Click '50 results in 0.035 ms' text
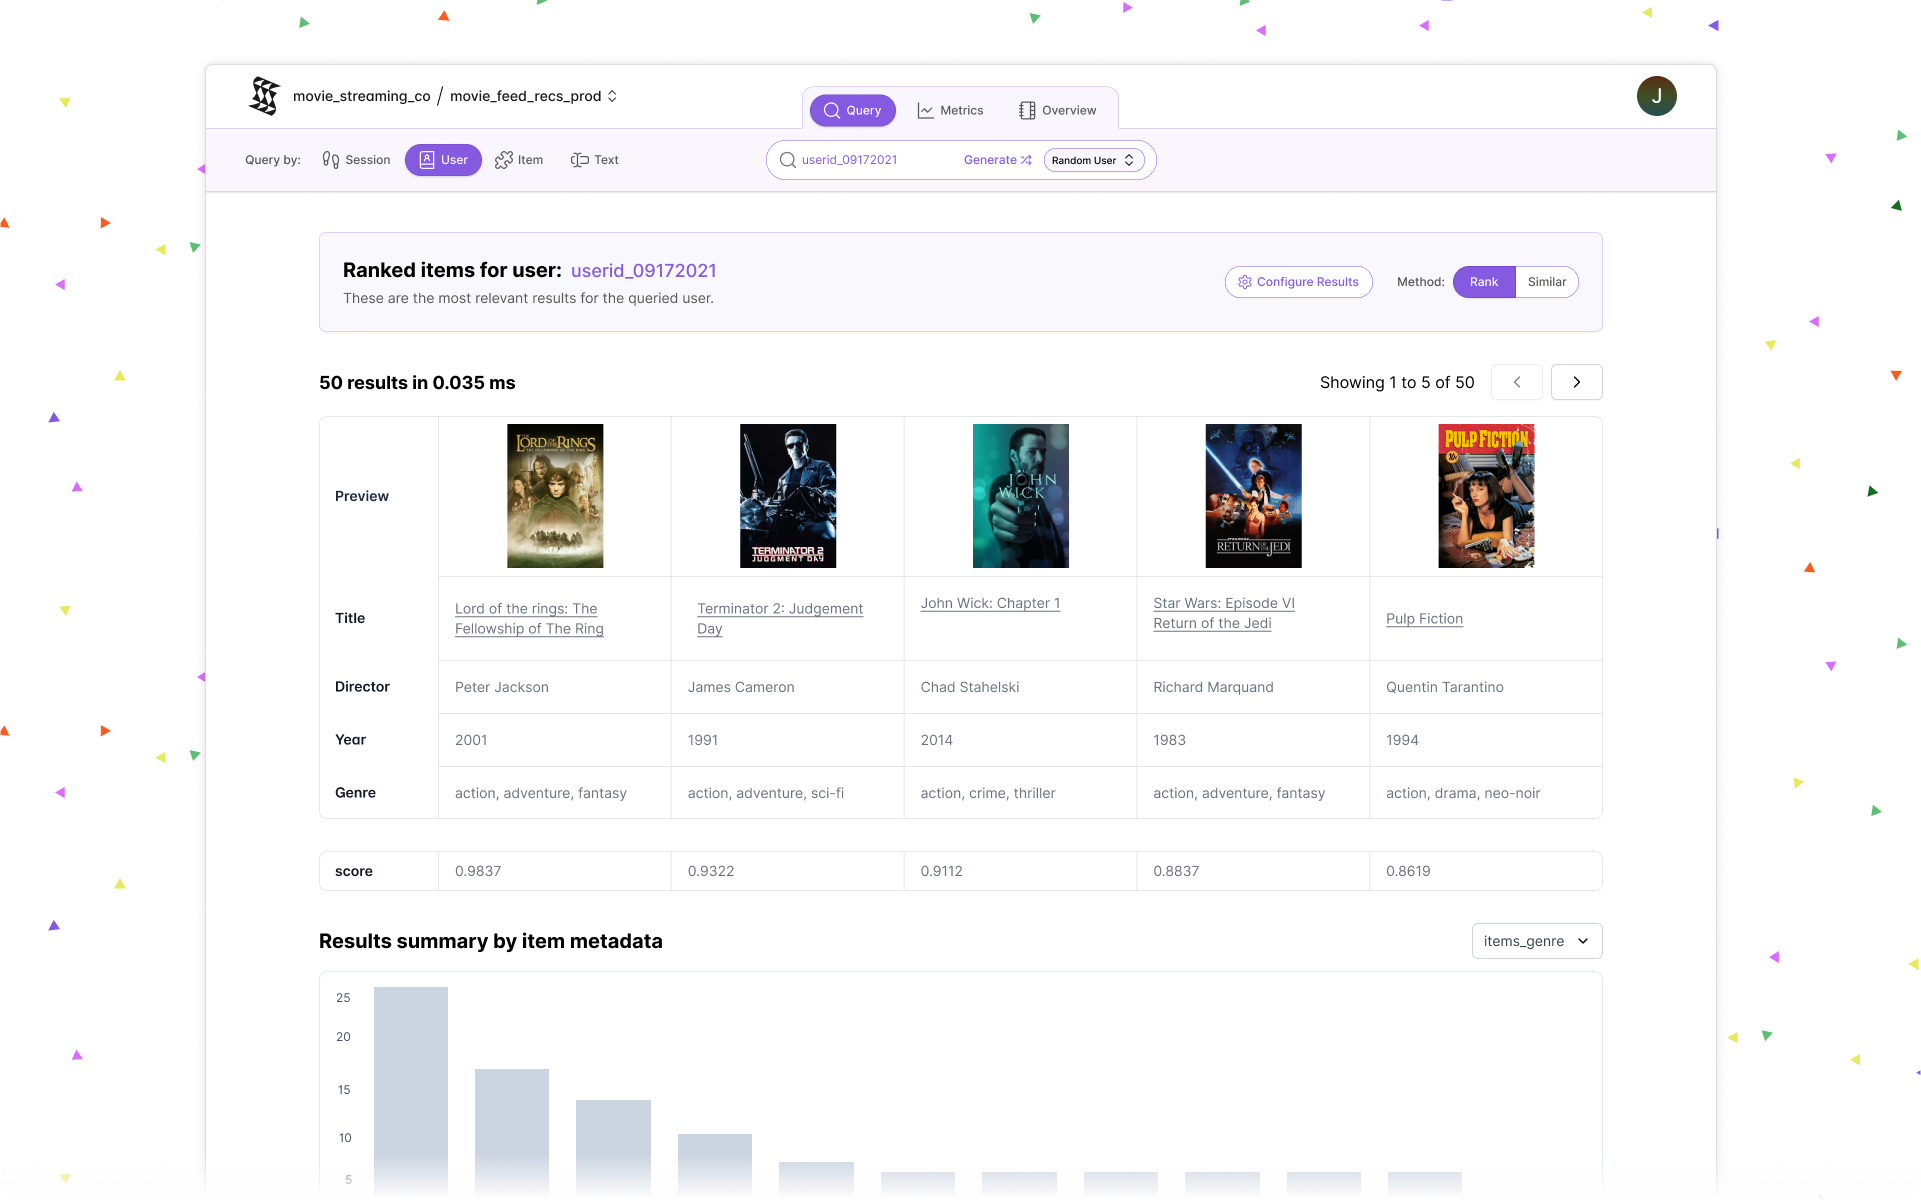The height and width of the screenshot is (1200, 1921). pos(417,383)
